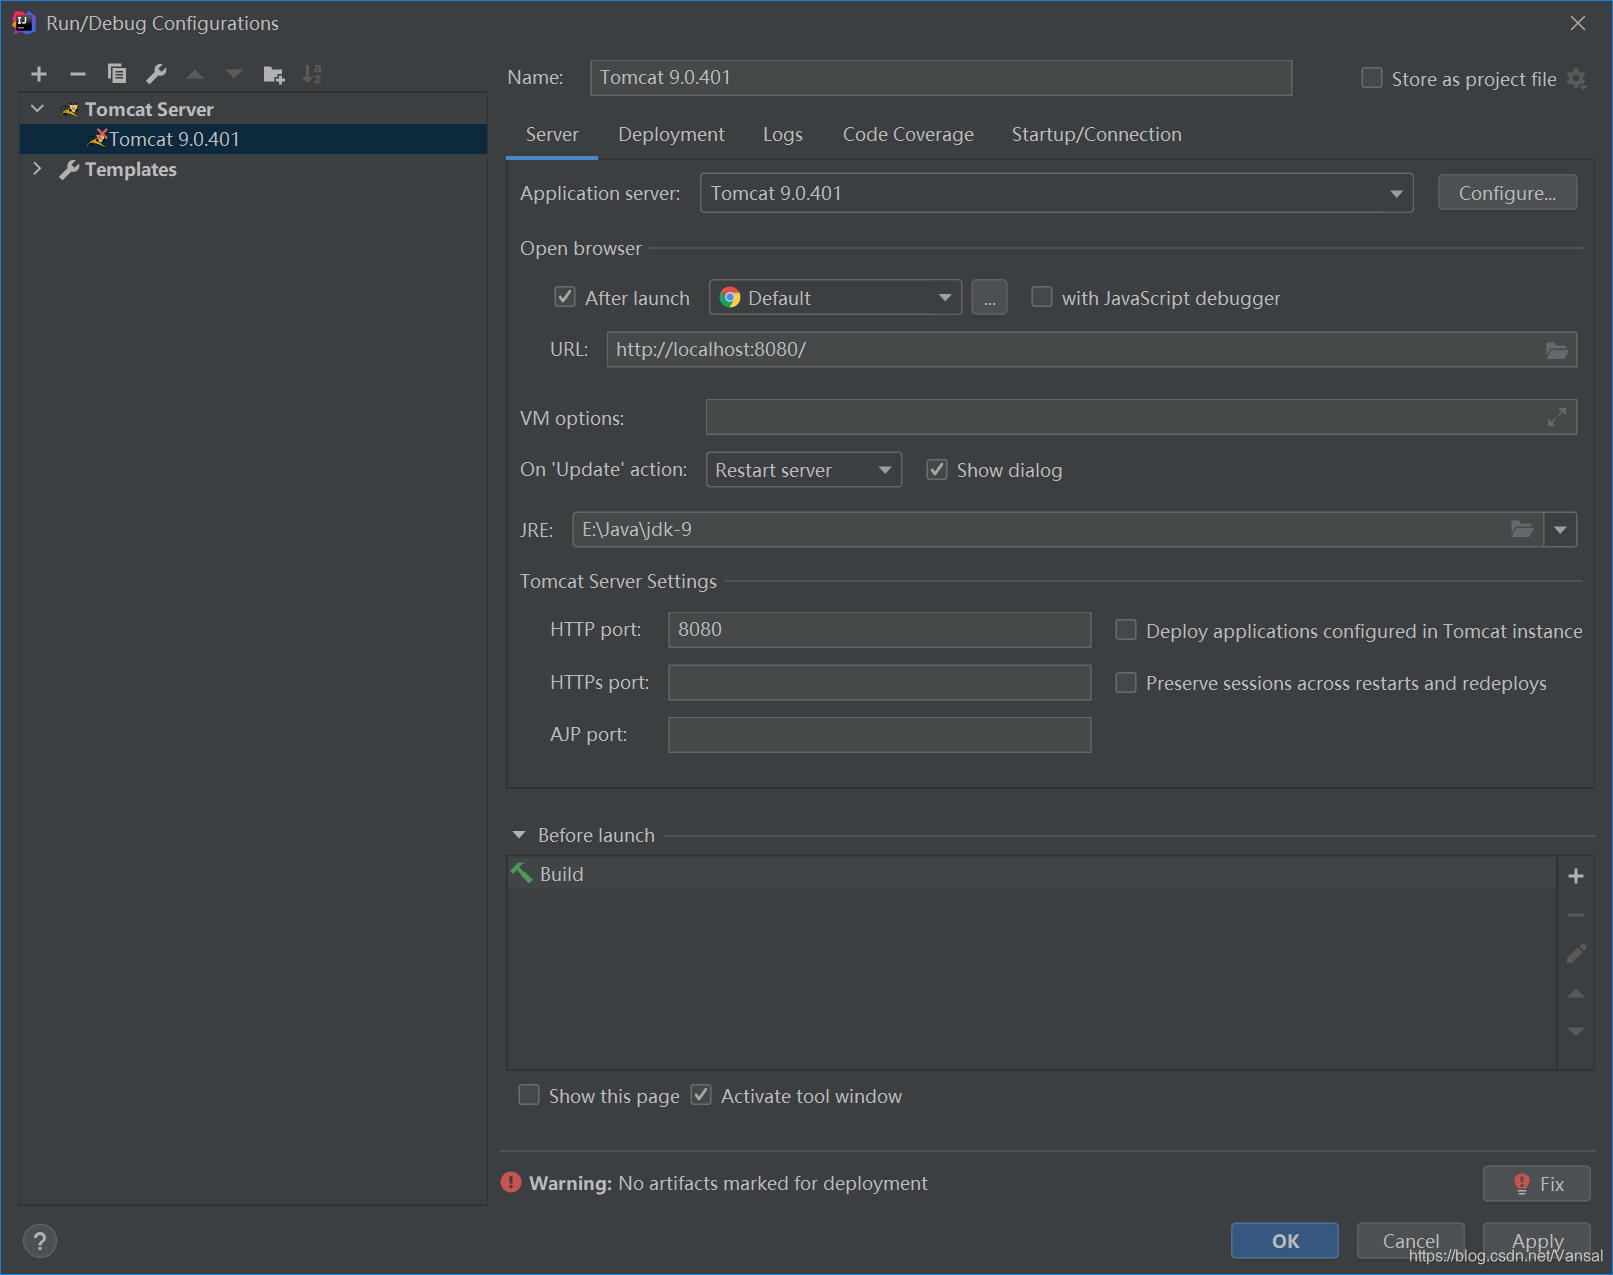Uncheck Activate tool window checkbox

tap(701, 1095)
